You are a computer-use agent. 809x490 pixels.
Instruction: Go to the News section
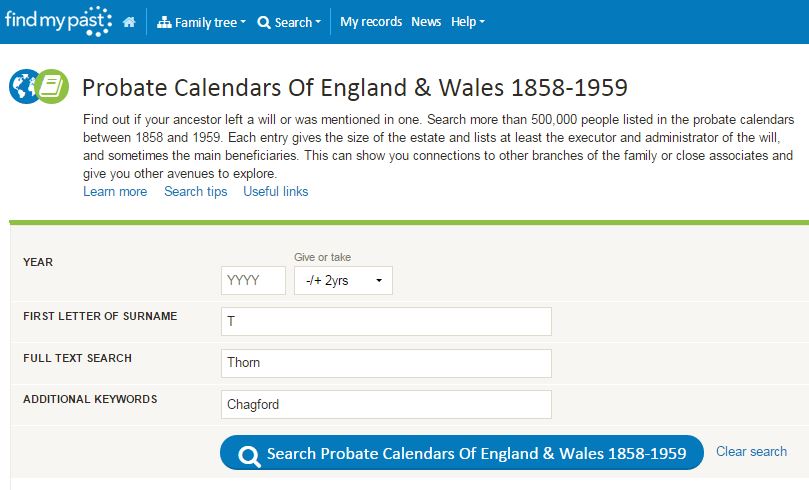coord(426,22)
